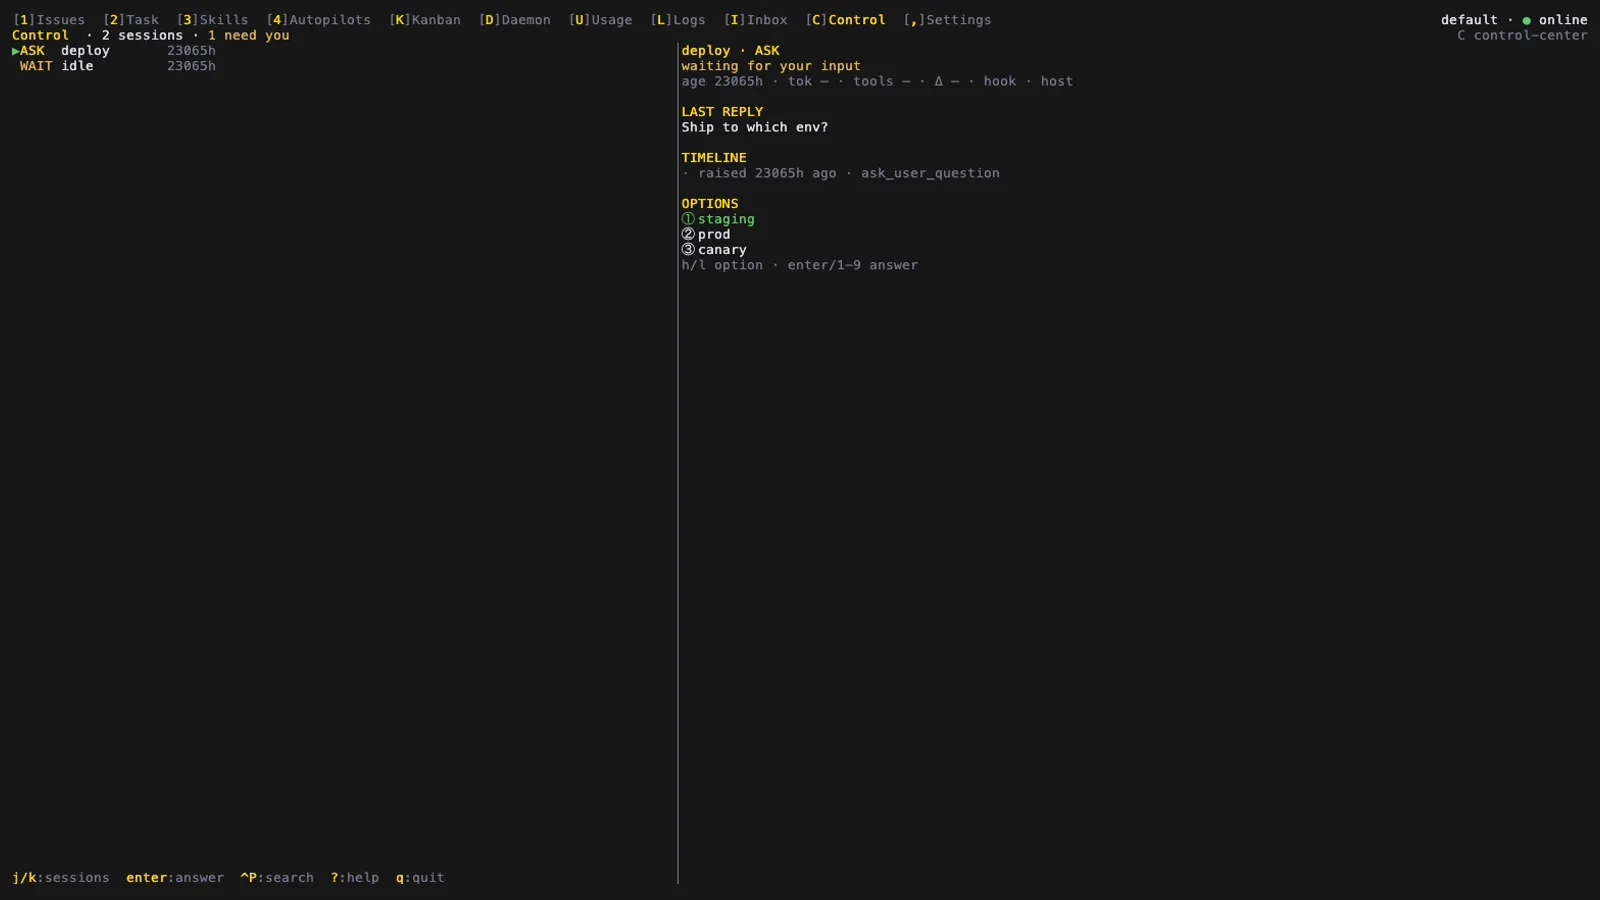Open the Kanban tab
Image resolution: width=1600 pixels, height=900 pixels.
point(425,20)
